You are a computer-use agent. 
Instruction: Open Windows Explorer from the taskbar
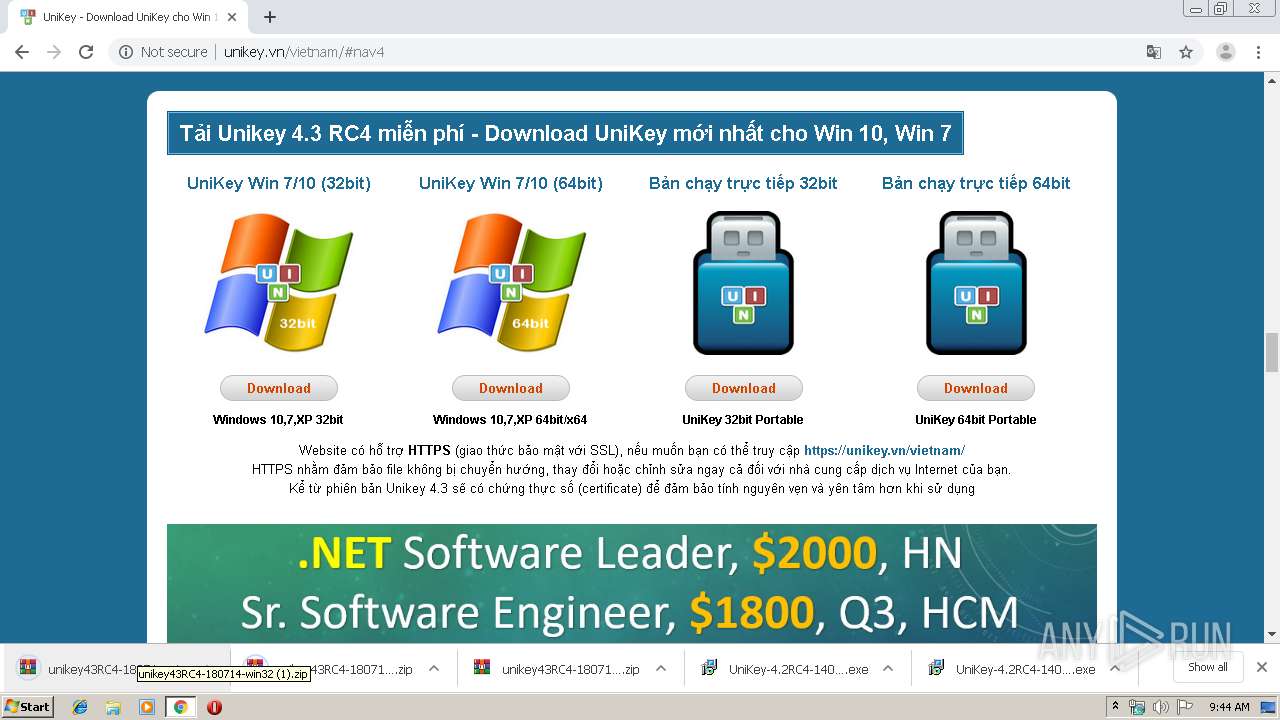coord(113,707)
